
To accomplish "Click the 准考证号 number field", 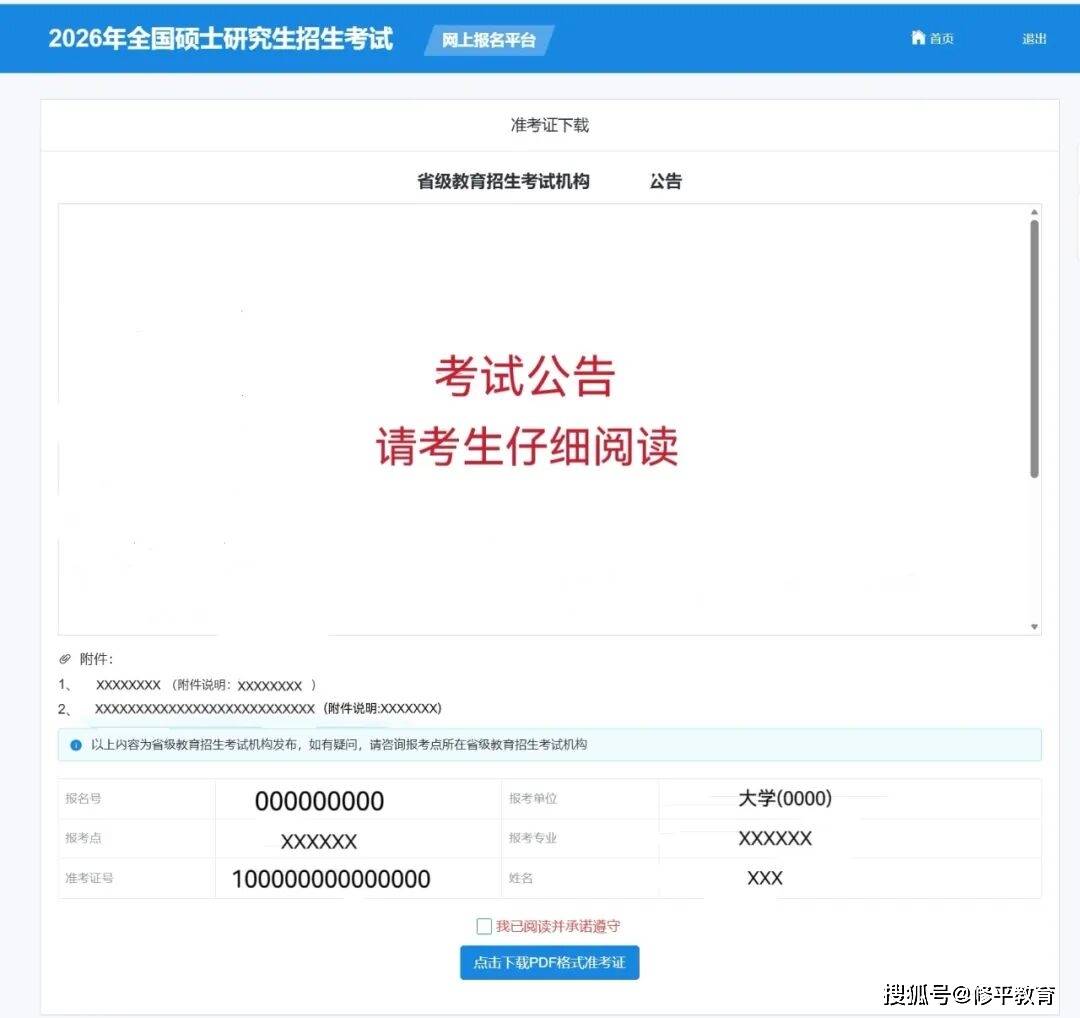I will [331, 879].
